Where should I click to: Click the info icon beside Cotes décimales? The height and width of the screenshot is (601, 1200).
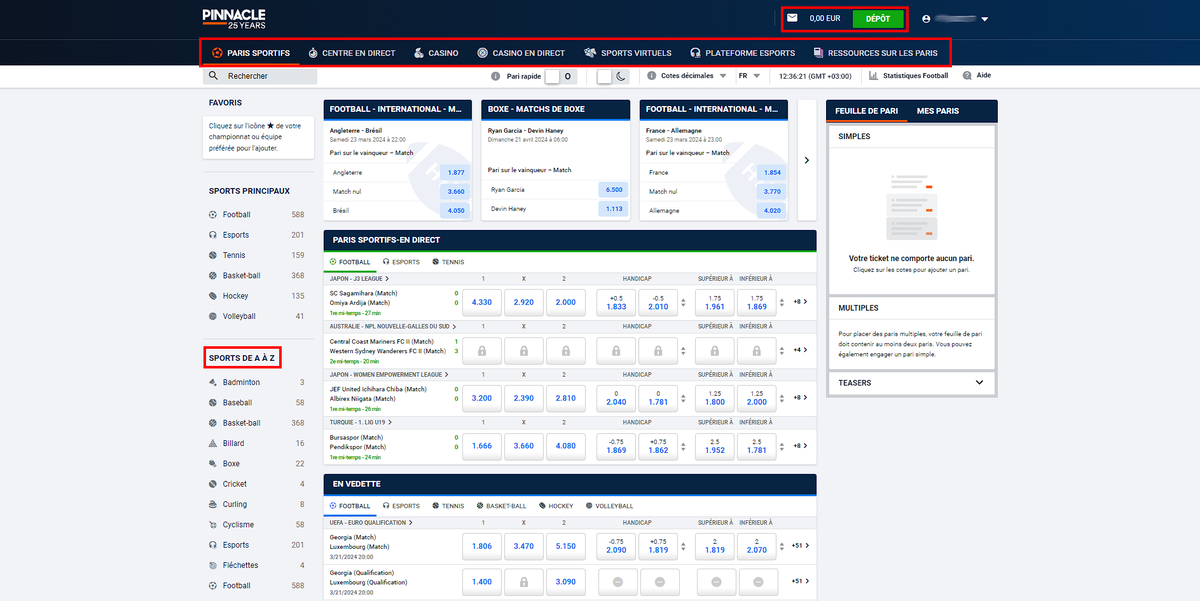[651, 76]
